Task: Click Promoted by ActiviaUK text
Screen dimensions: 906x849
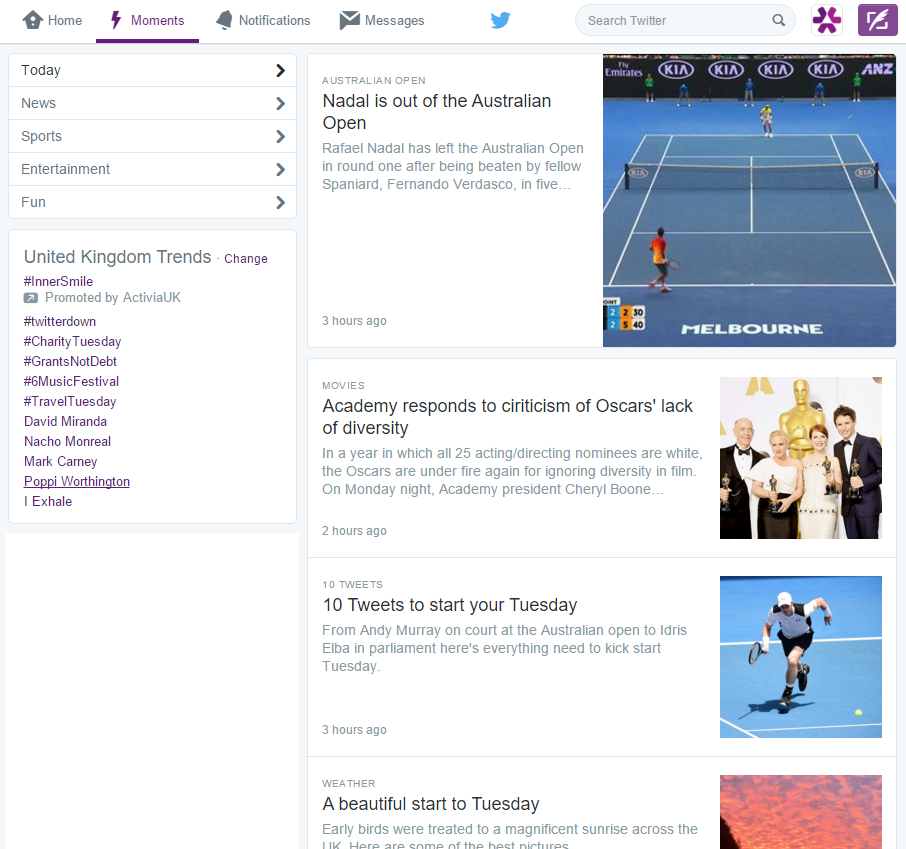Action: click(x=113, y=298)
